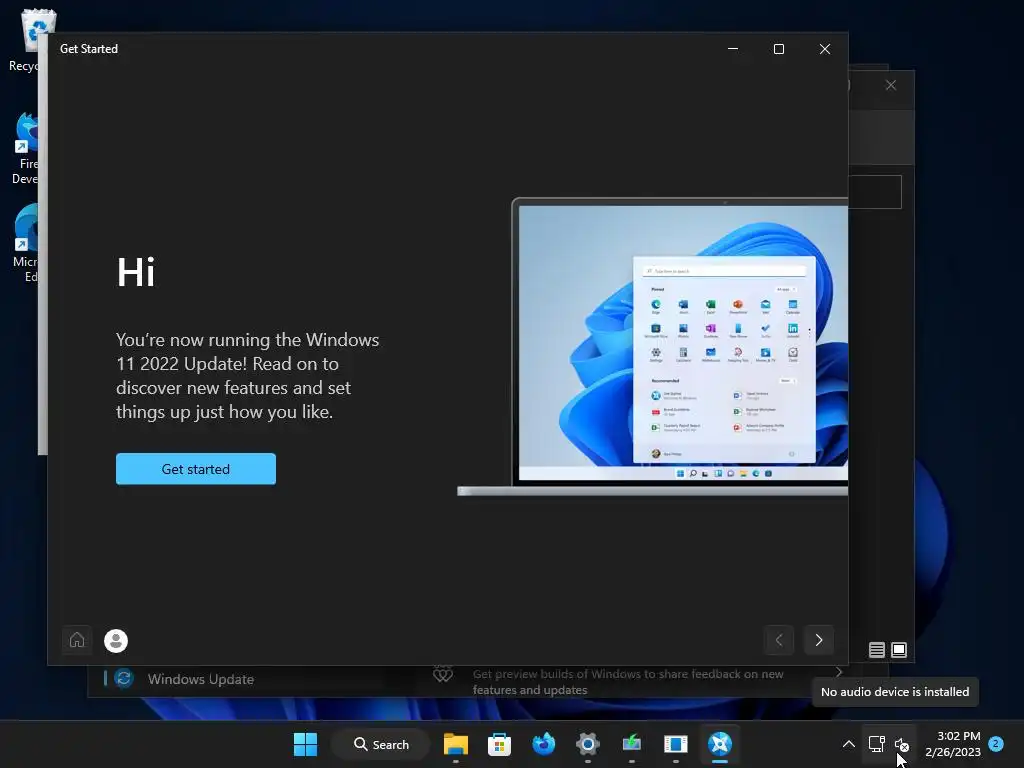The height and width of the screenshot is (768, 1024).
Task: Open the Settings gear in the taskbar
Action: pos(587,744)
